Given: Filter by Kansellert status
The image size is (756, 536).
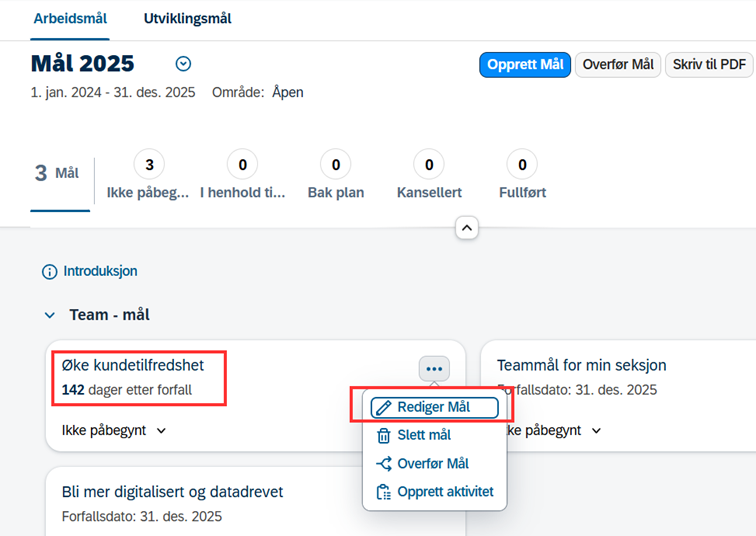Looking at the screenshot, I should pyautogui.click(x=429, y=175).
